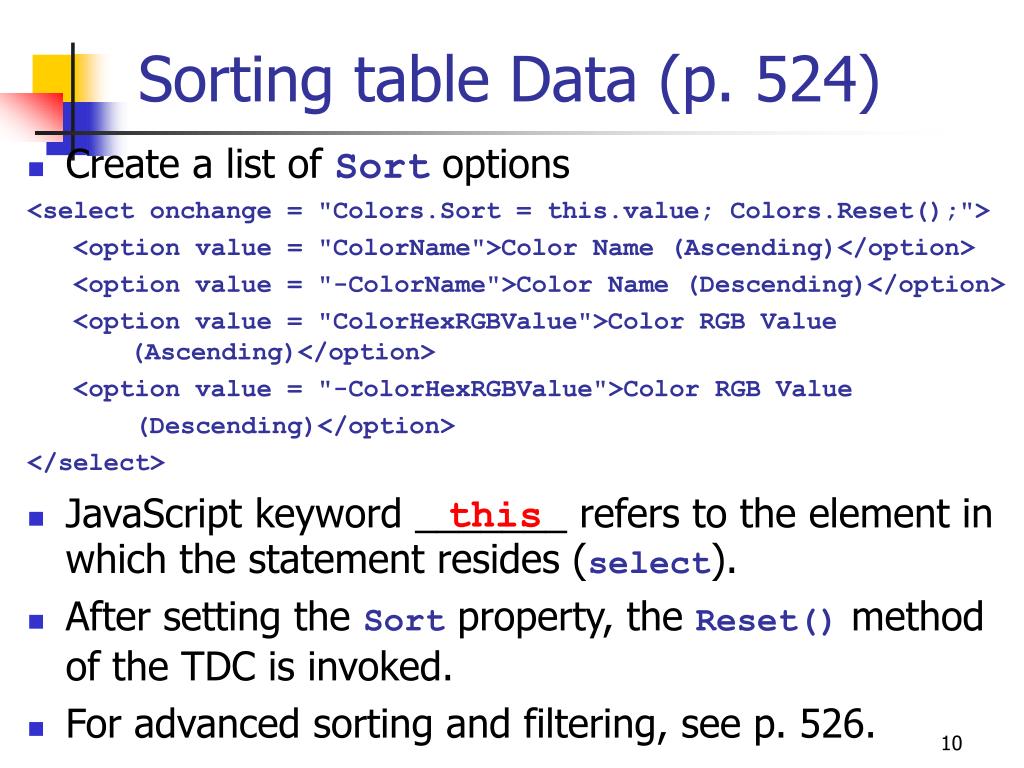Click the red square in the logo
The height and width of the screenshot is (768, 1024).
[33, 116]
